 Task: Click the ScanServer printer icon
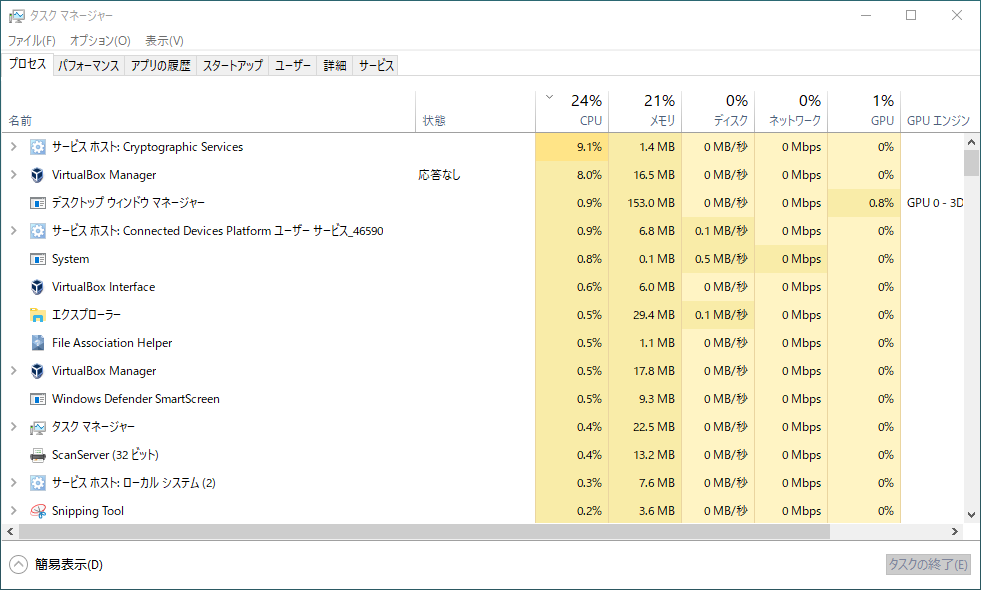click(38, 455)
